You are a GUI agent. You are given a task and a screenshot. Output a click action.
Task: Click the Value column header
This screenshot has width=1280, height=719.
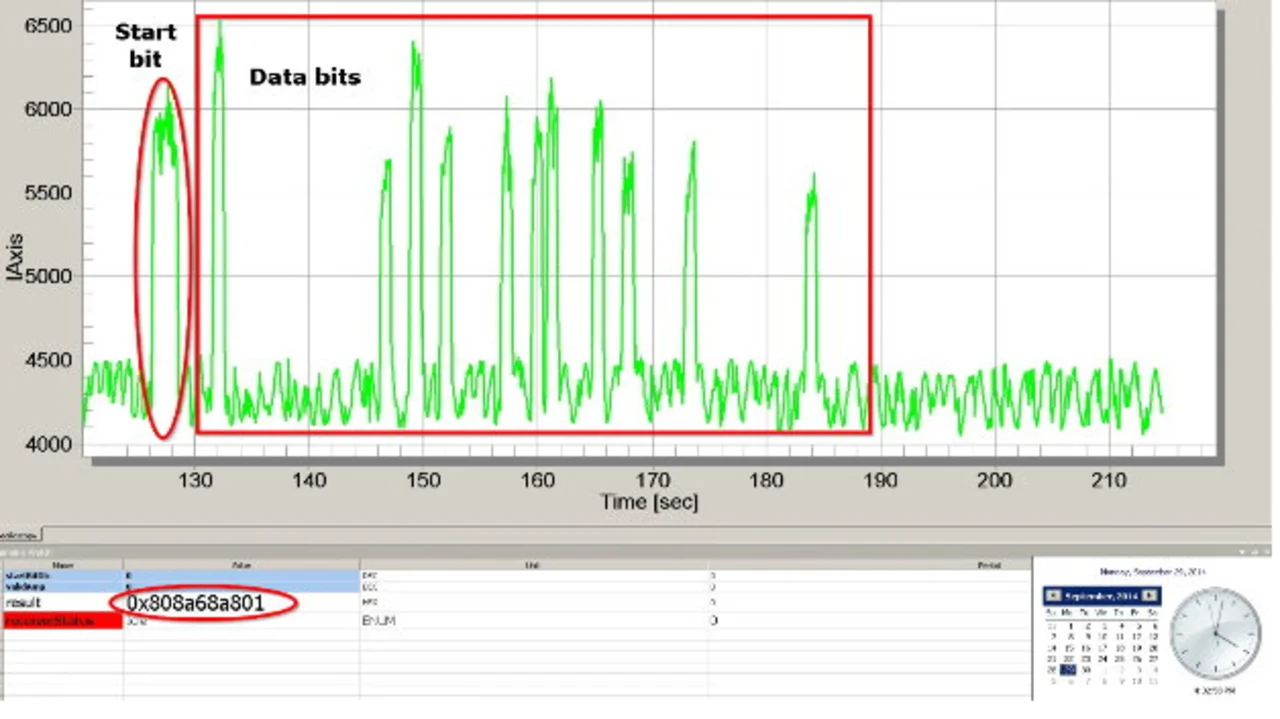coord(240,564)
